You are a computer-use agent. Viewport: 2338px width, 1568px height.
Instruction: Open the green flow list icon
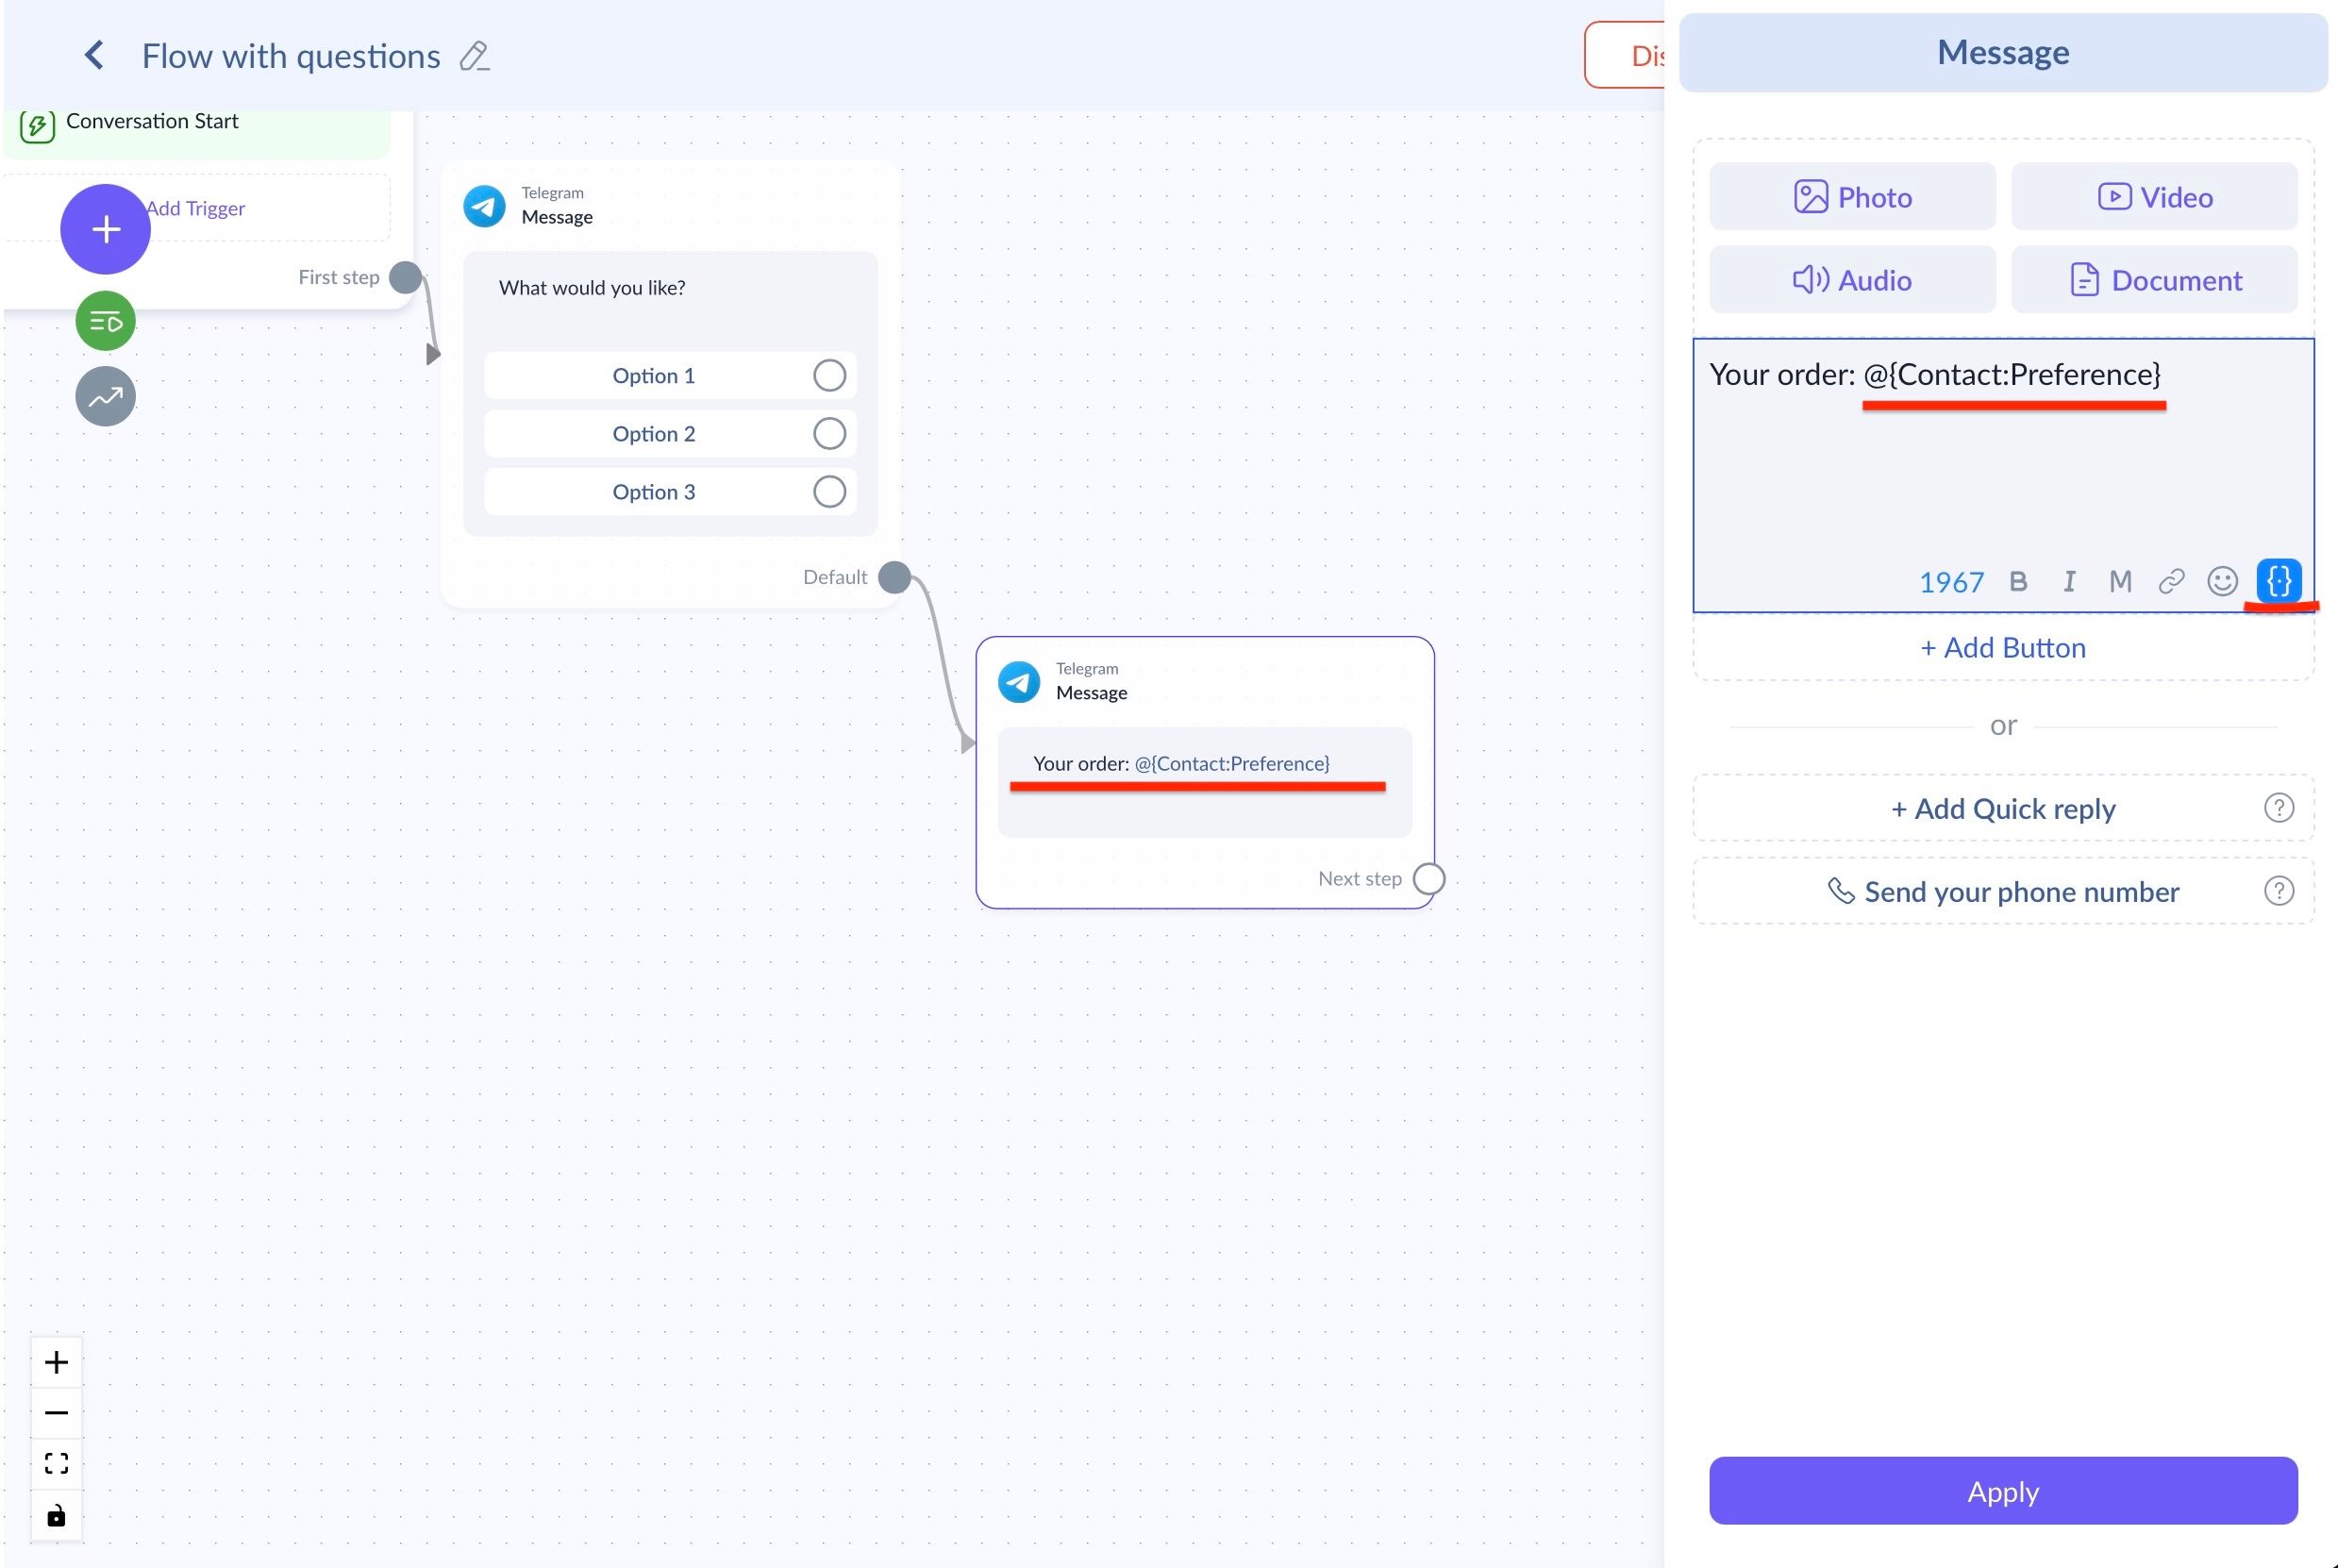click(105, 321)
